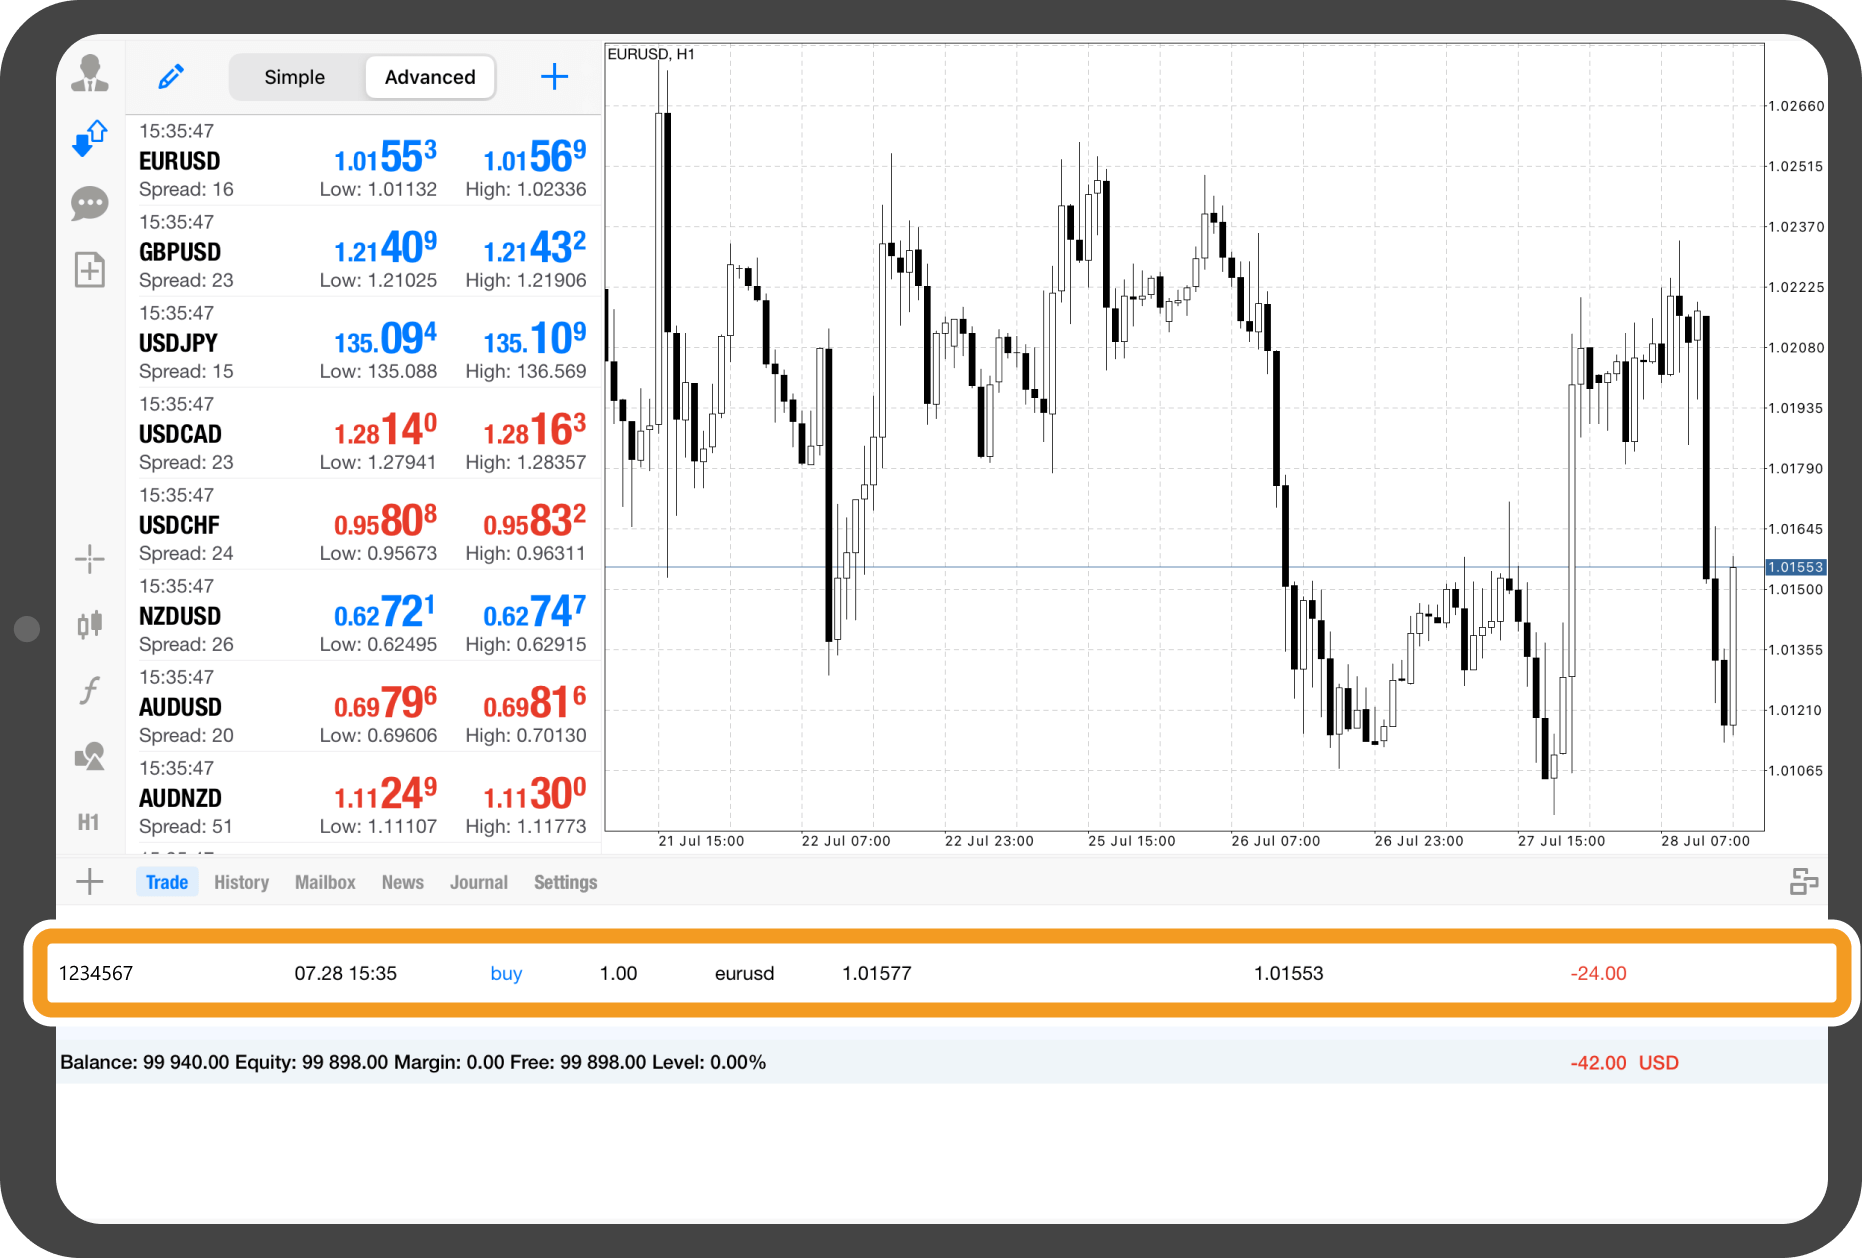Screen dimensions: 1862x1258
Task: Open the H1 timeframe selector
Action: coord(89,822)
